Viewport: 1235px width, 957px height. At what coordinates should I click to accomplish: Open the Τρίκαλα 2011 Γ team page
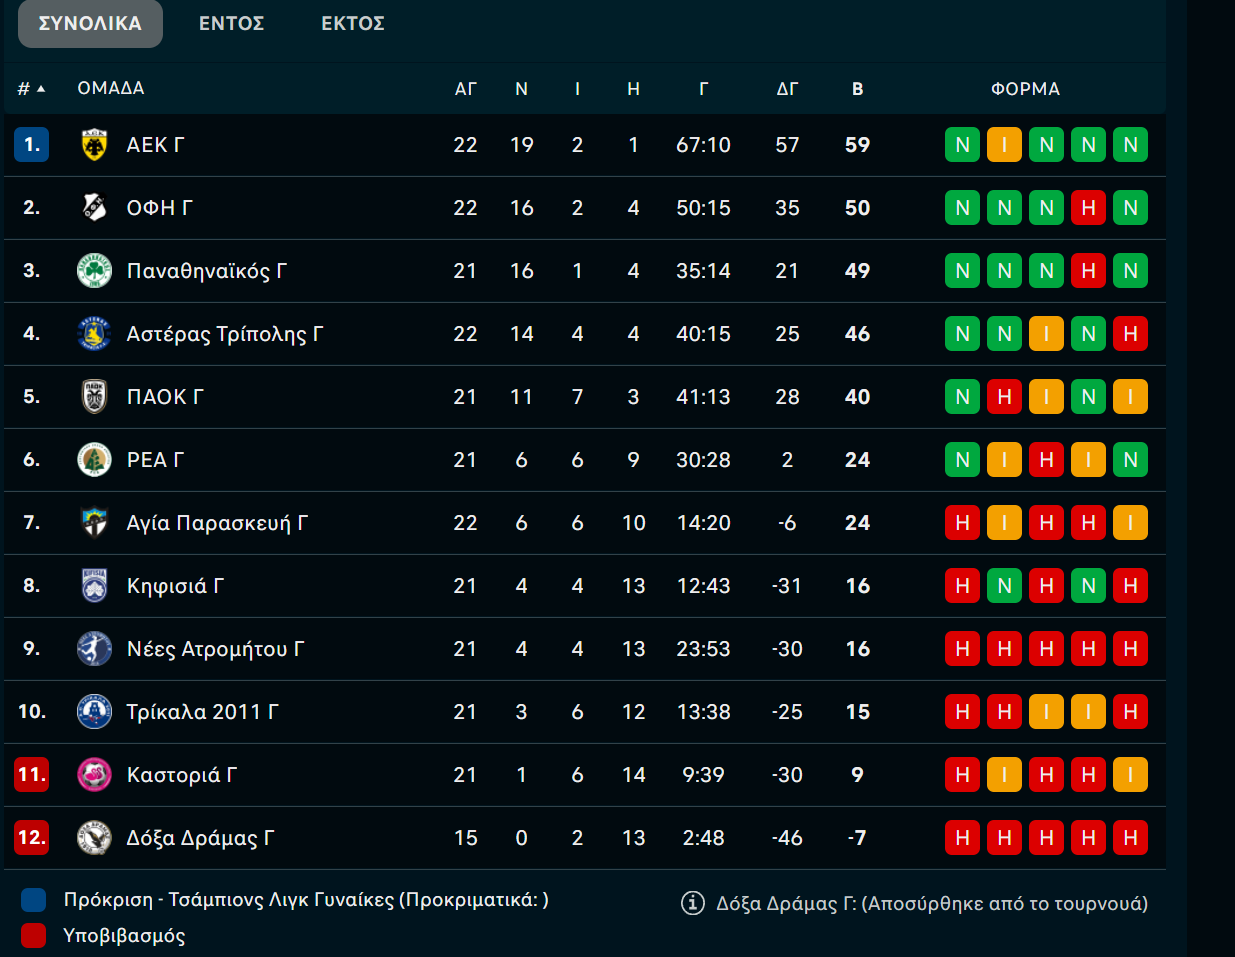pyautogui.click(x=202, y=712)
